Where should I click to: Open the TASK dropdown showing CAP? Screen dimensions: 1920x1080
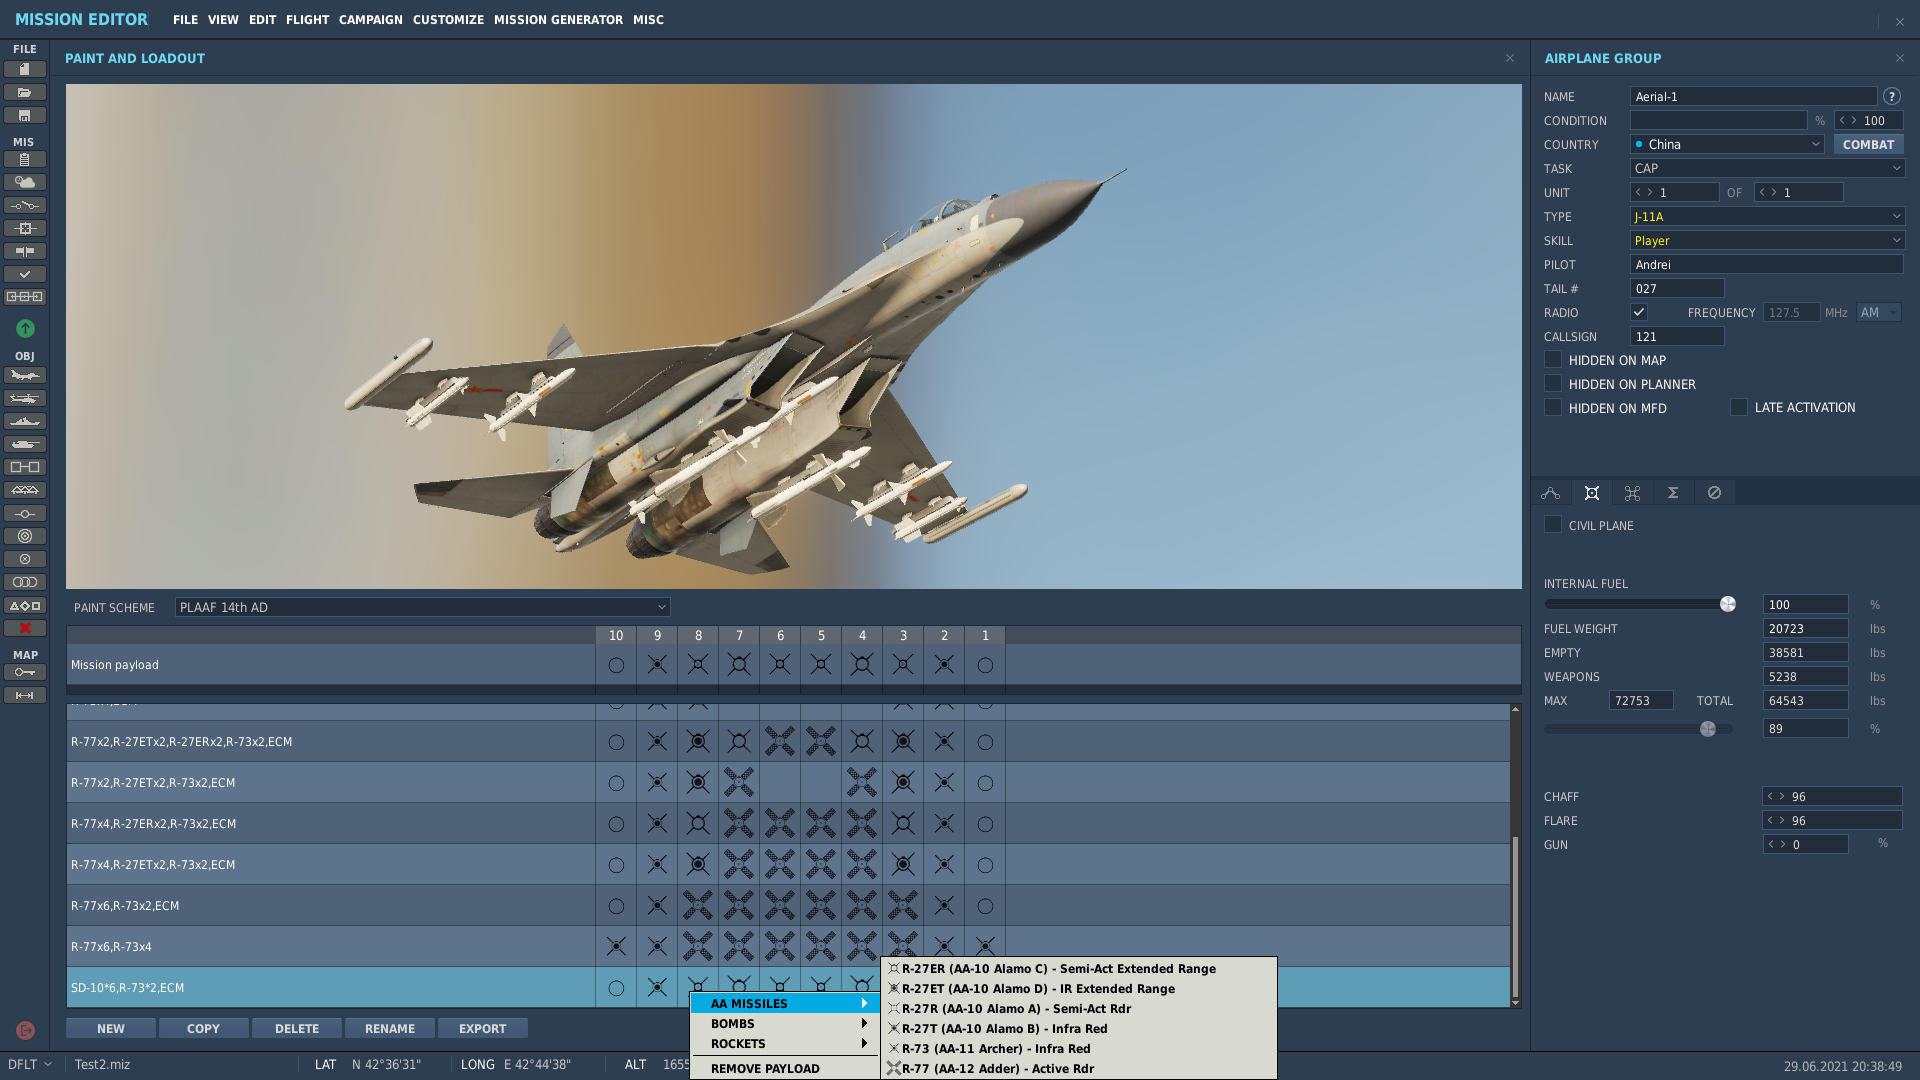(x=1767, y=168)
